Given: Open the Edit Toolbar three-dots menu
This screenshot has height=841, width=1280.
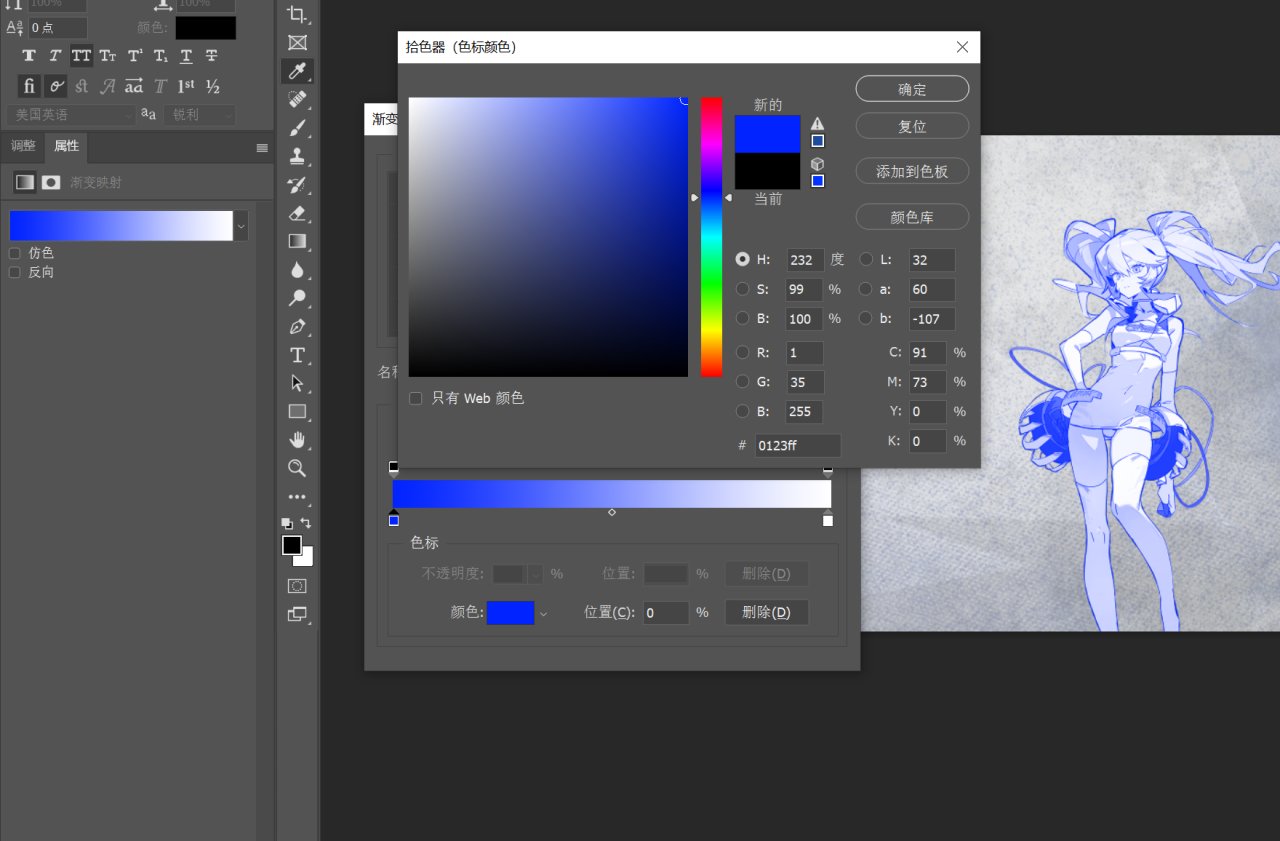Looking at the screenshot, I should (x=297, y=497).
